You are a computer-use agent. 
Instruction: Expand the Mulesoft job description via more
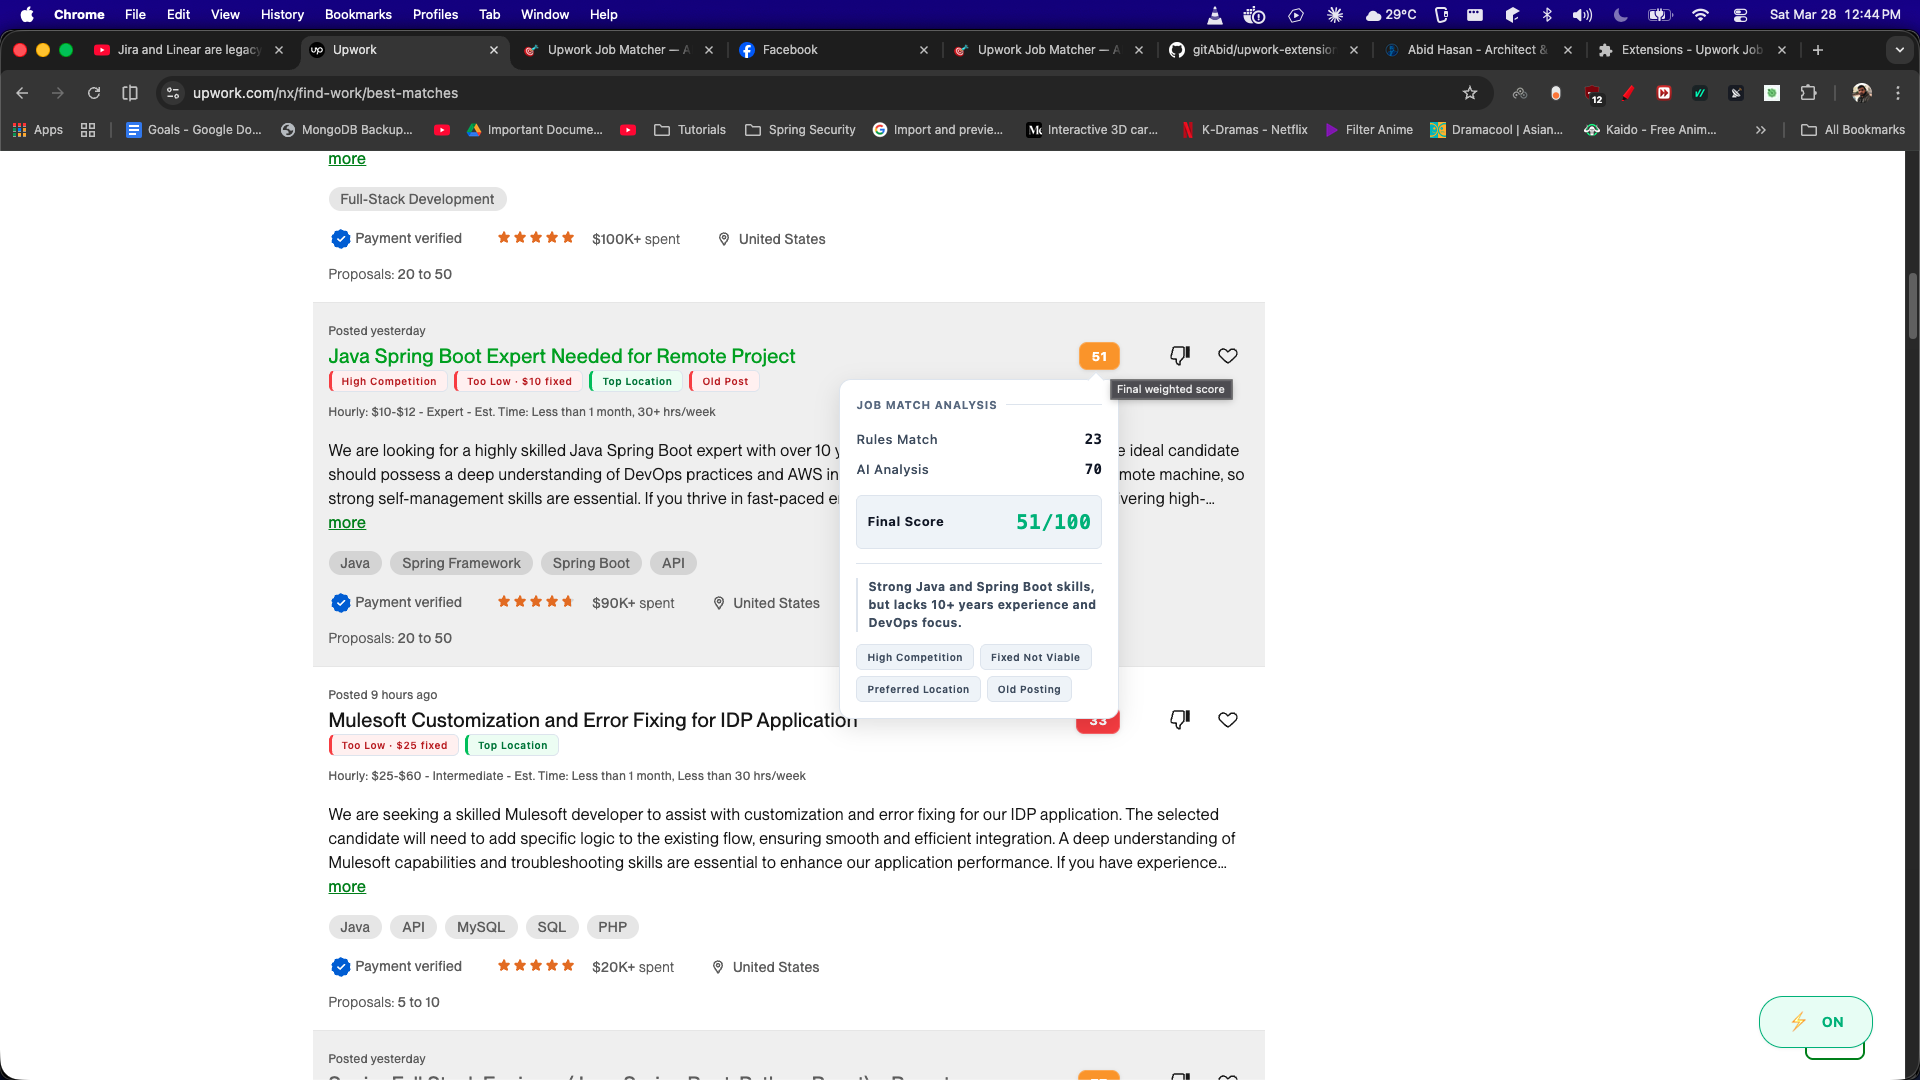coord(346,887)
